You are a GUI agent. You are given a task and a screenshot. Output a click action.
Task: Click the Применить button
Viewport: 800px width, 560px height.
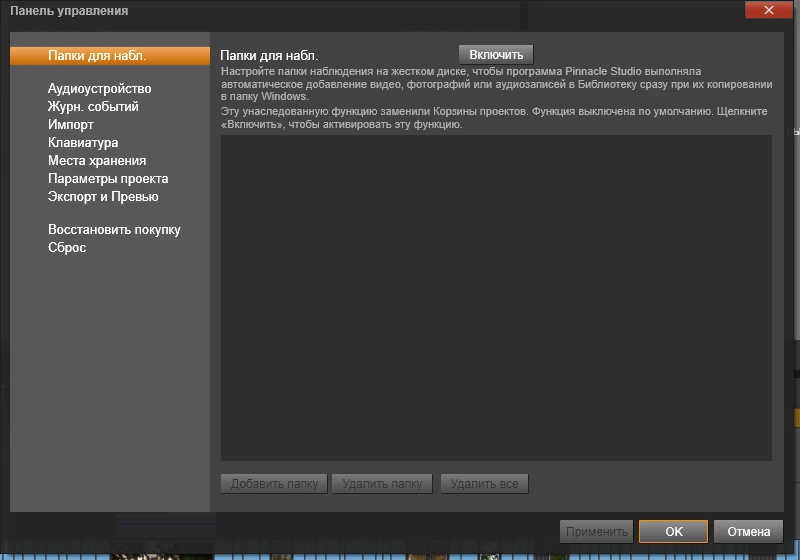(596, 531)
